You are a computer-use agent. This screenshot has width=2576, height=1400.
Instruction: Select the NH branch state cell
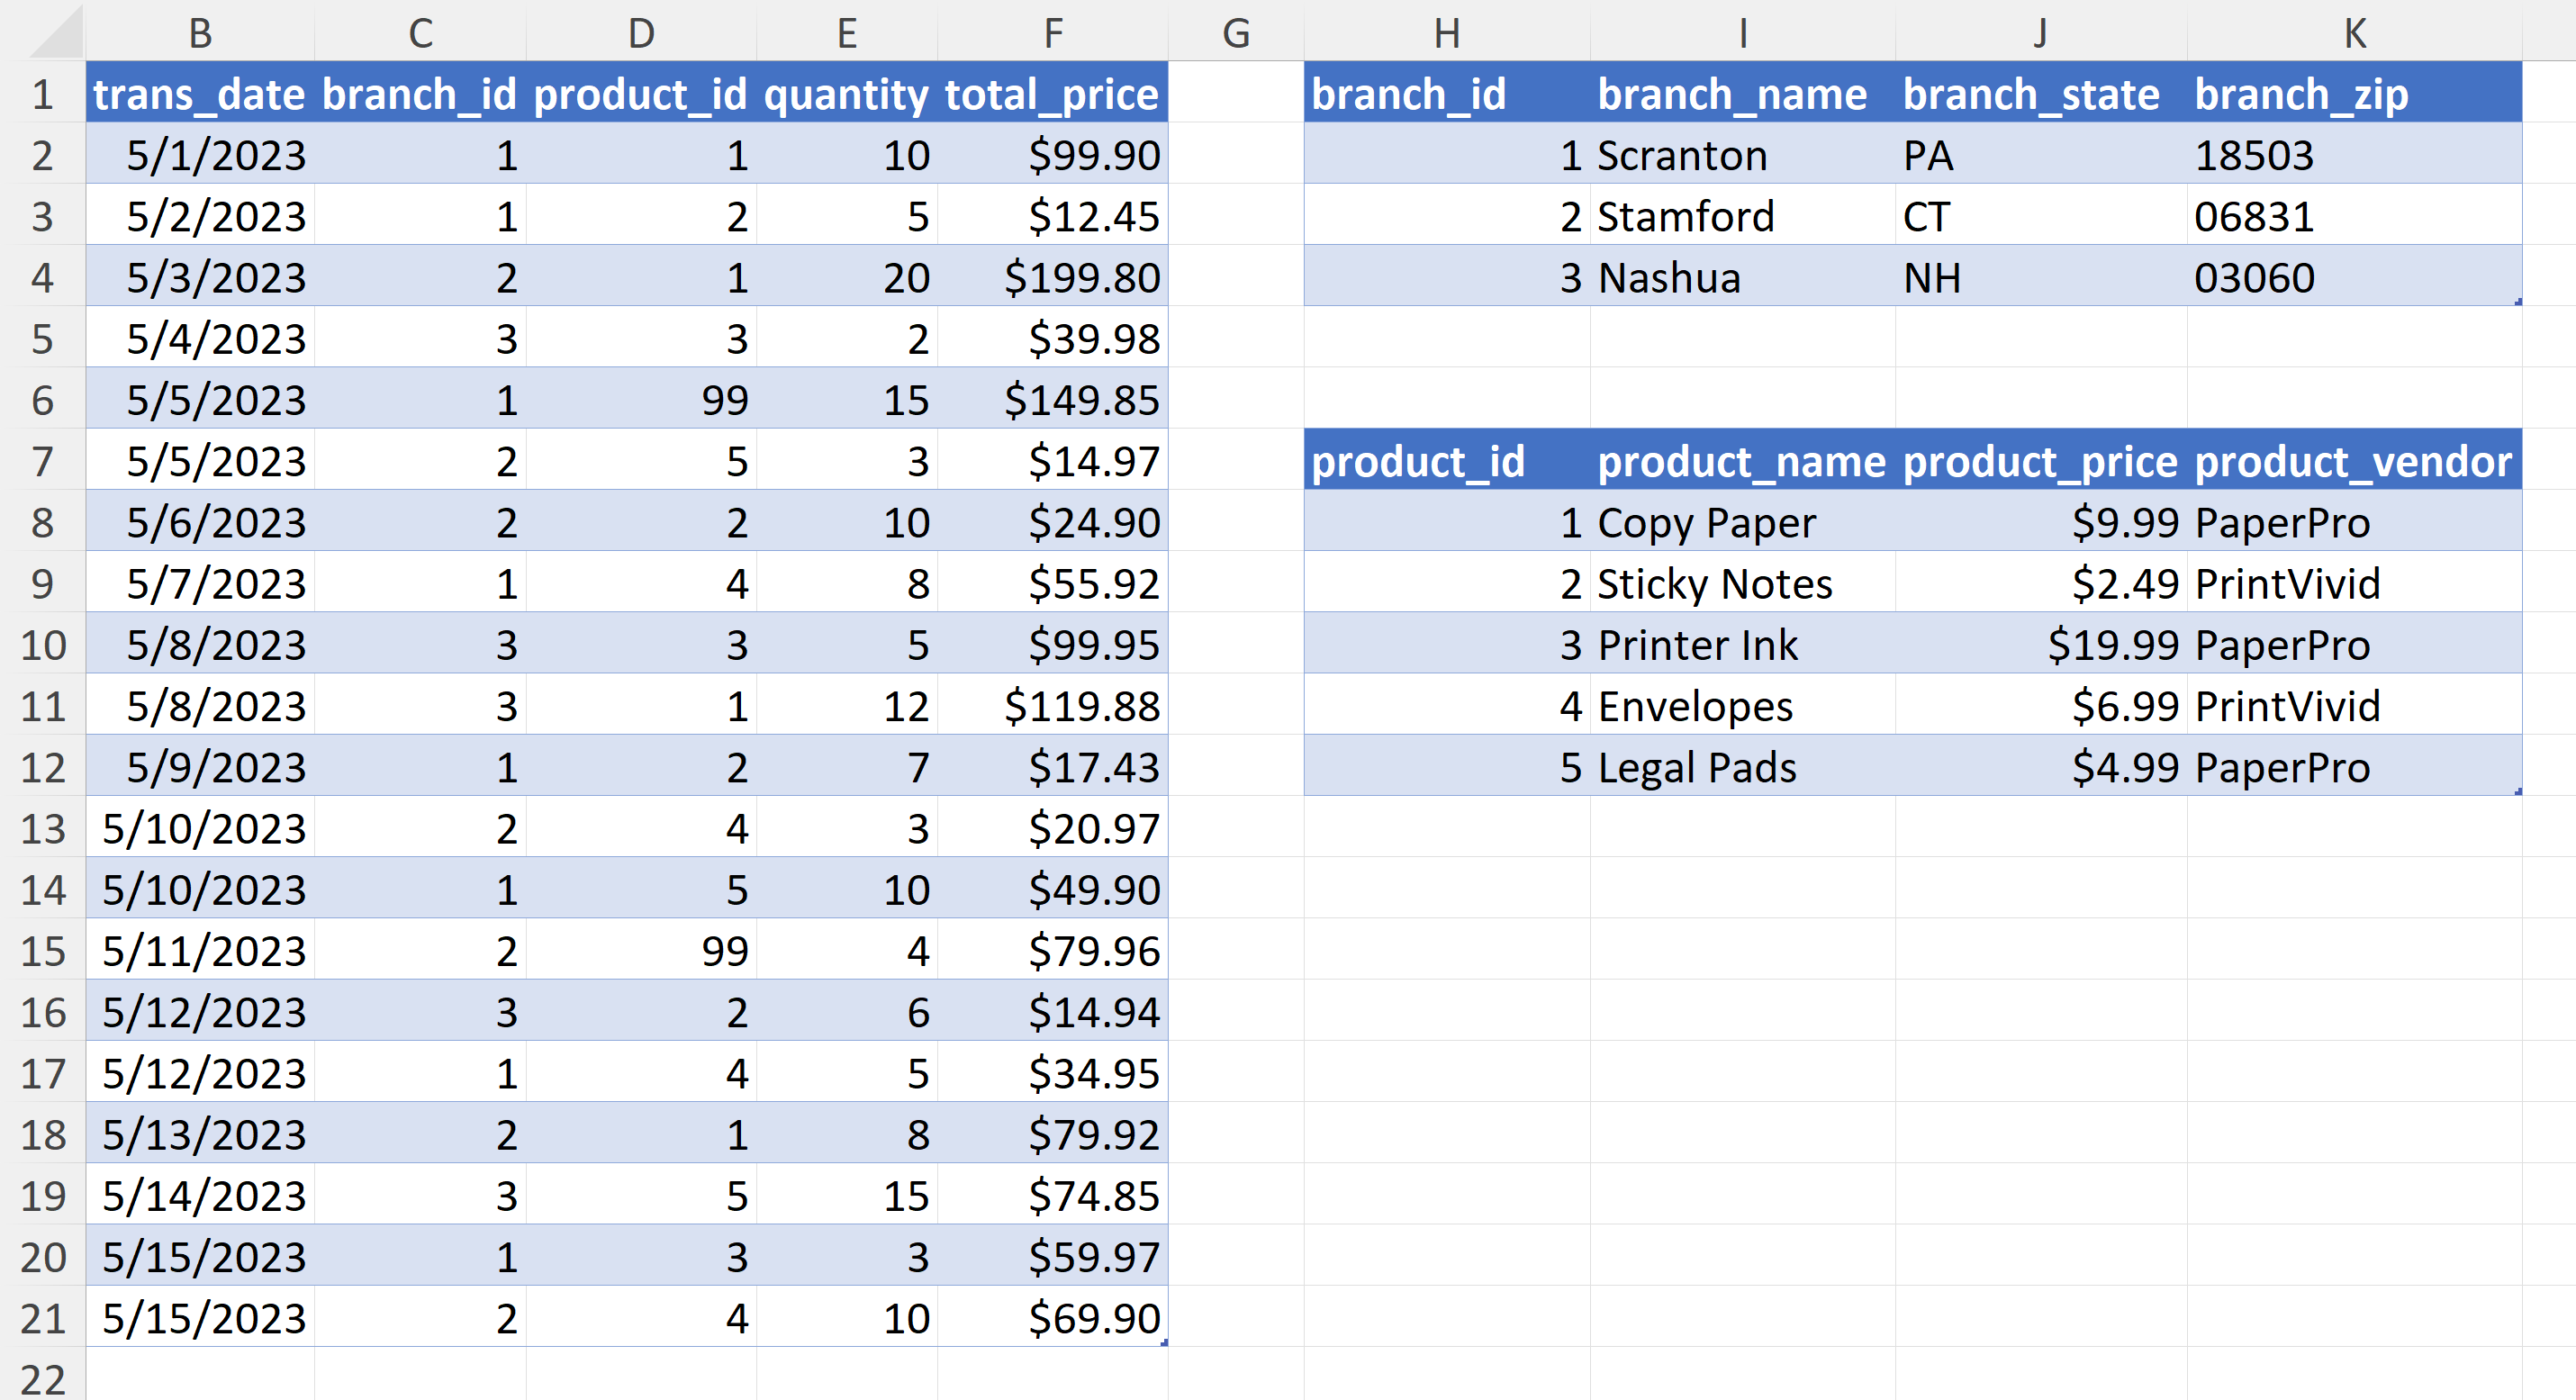click(2040, 278)
